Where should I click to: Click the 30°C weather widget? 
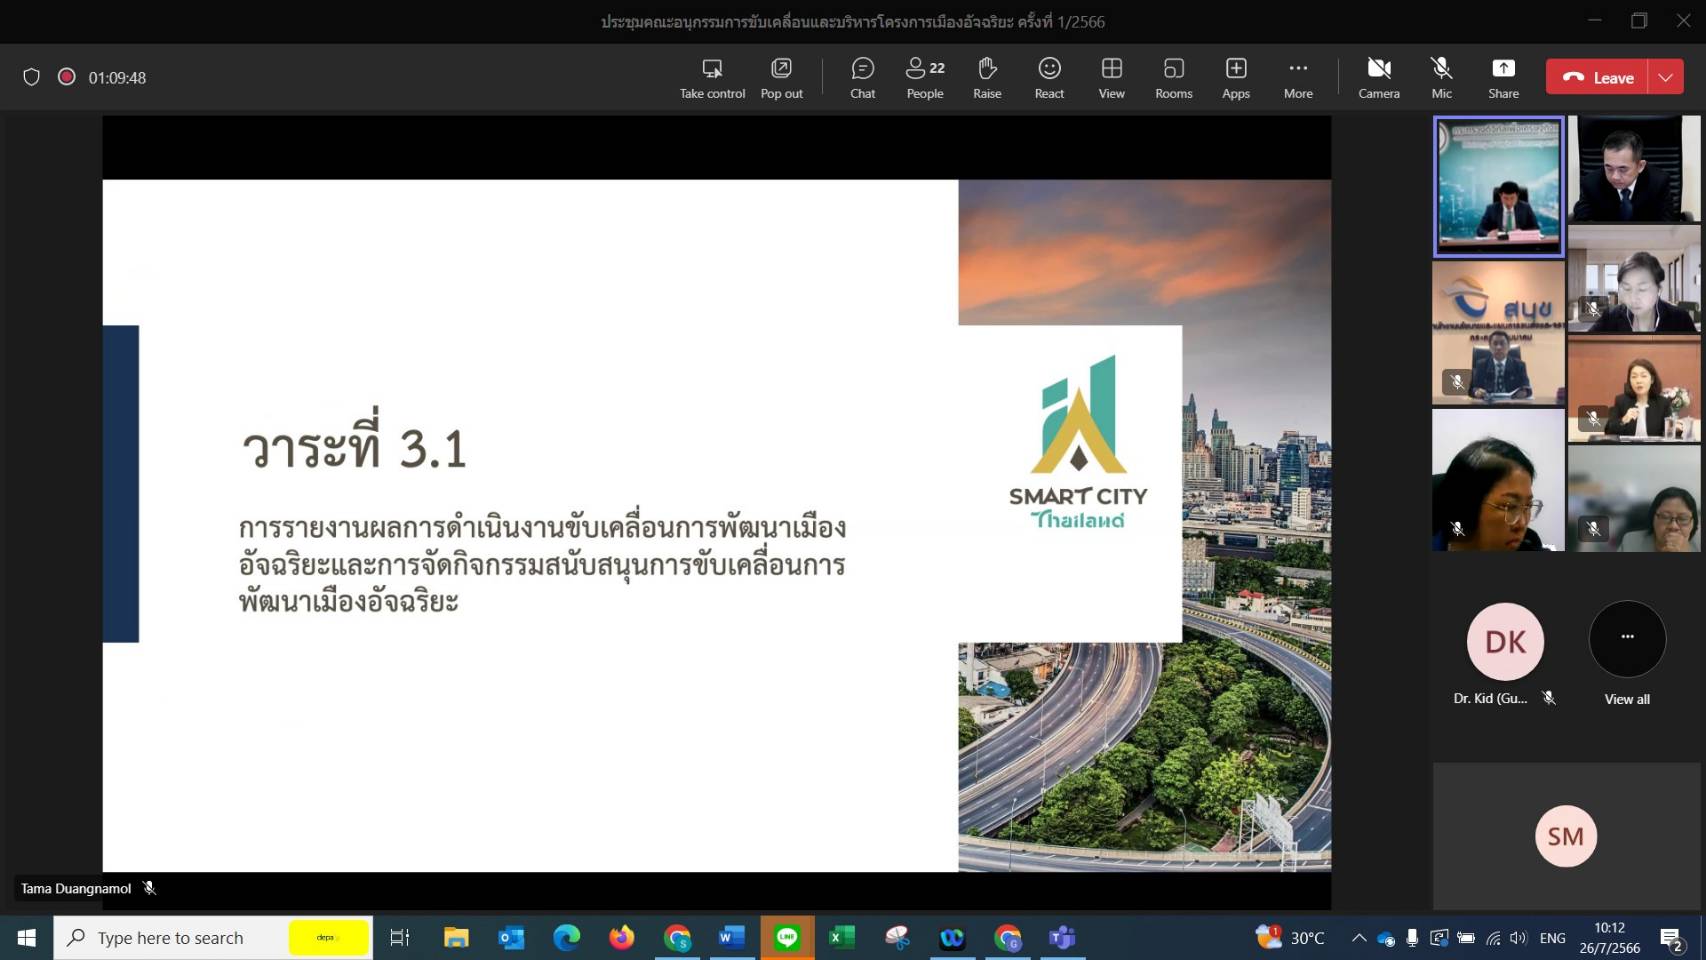click(x=1291, y=938)
